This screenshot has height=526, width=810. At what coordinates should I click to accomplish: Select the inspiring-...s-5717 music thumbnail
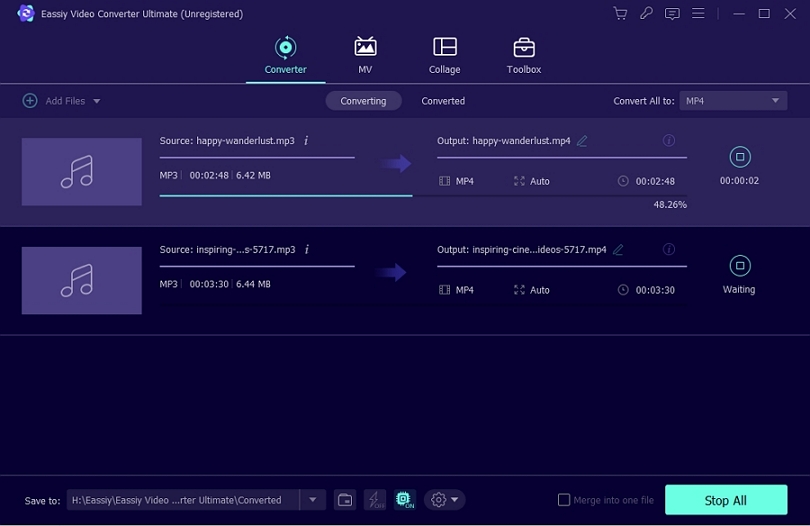click(82, 280)
